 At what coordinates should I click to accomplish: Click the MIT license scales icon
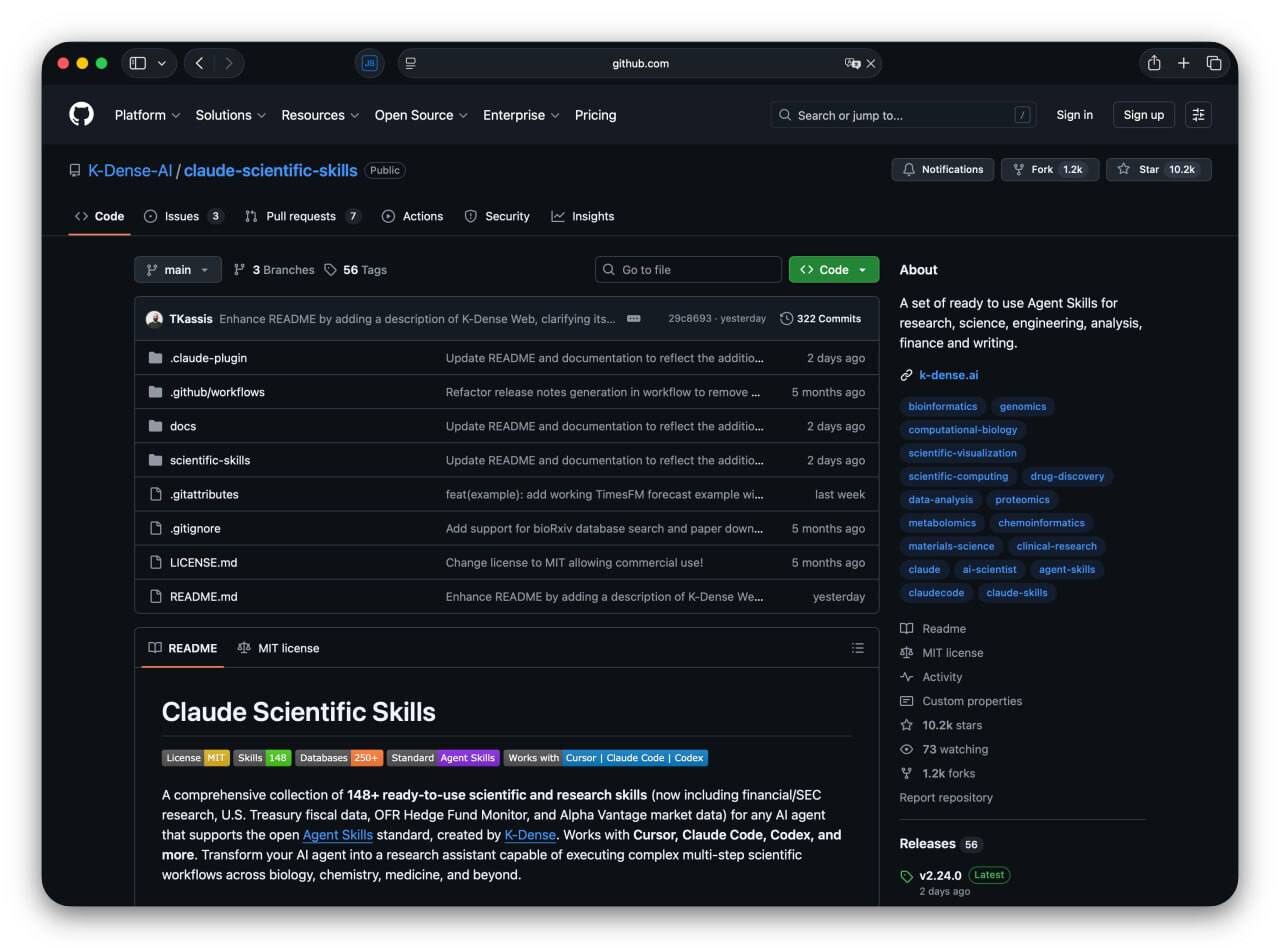pyautogui.click(x=907, y=652)
